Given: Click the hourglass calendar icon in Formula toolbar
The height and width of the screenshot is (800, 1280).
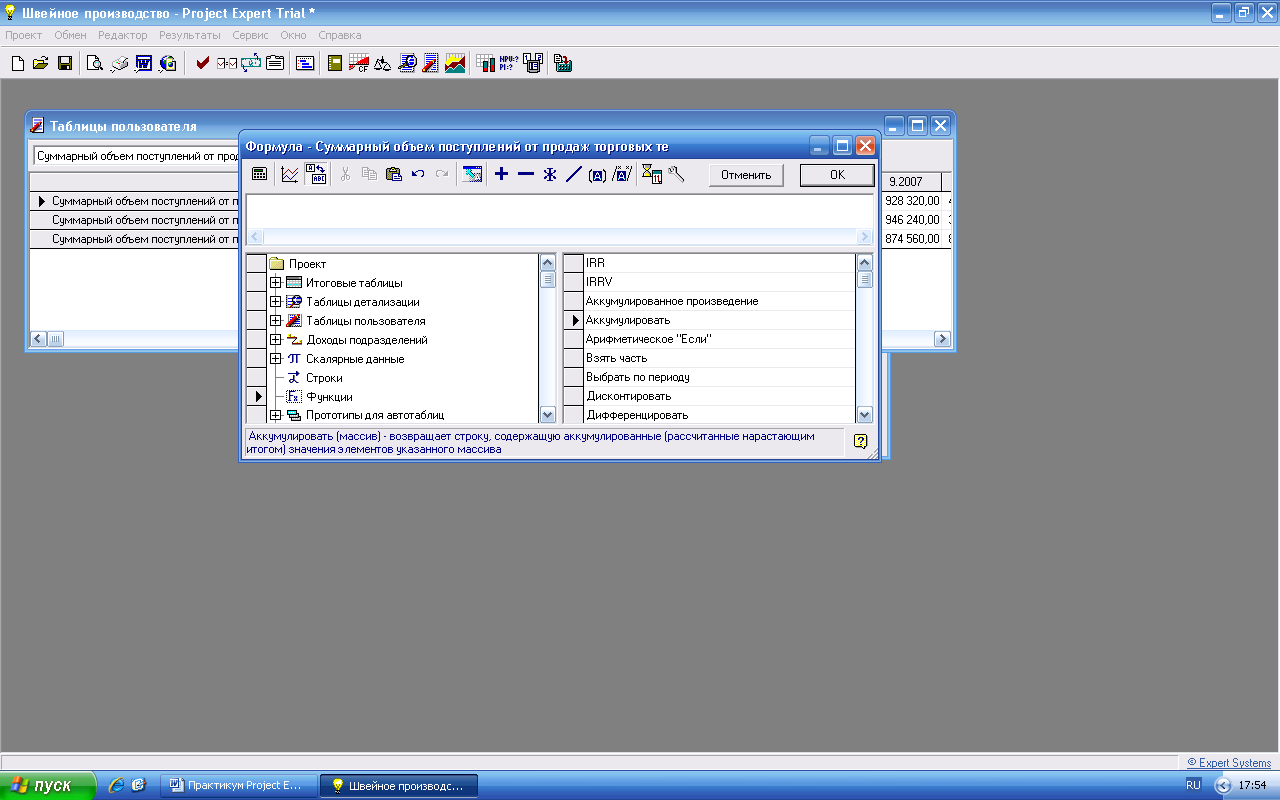Looking at the screenshot, I should point(652,174).
